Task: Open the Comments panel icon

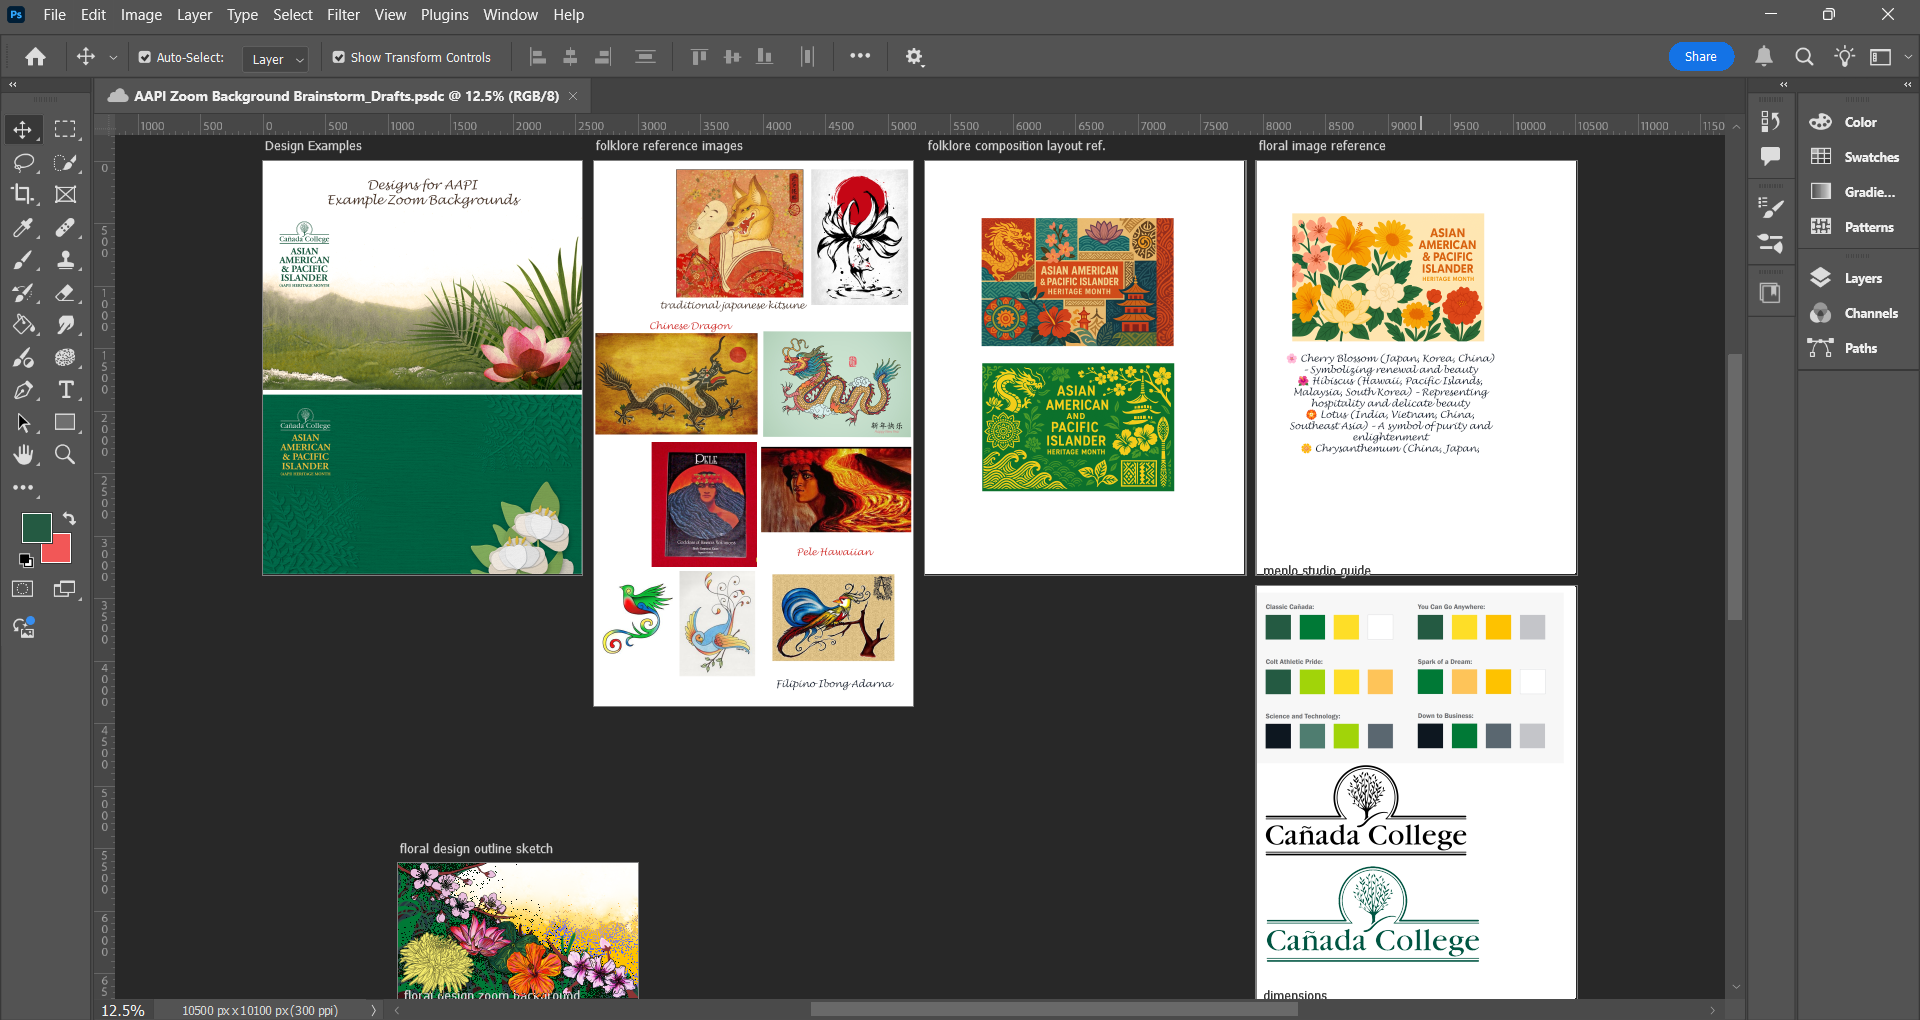Action: (1770, 157)
